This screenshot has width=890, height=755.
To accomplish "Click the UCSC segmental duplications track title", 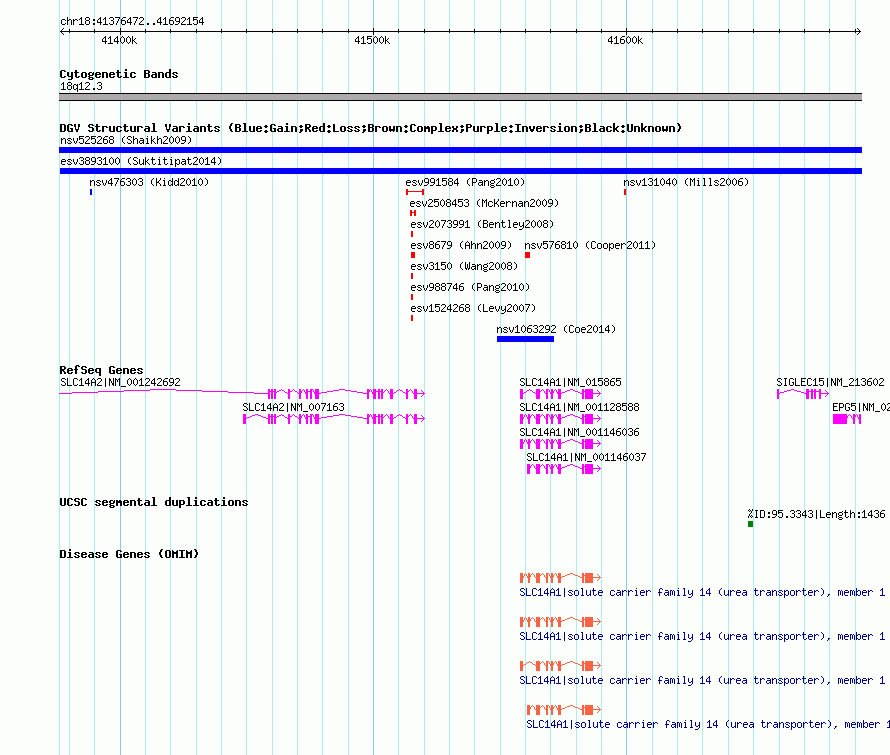I will 154,502.
